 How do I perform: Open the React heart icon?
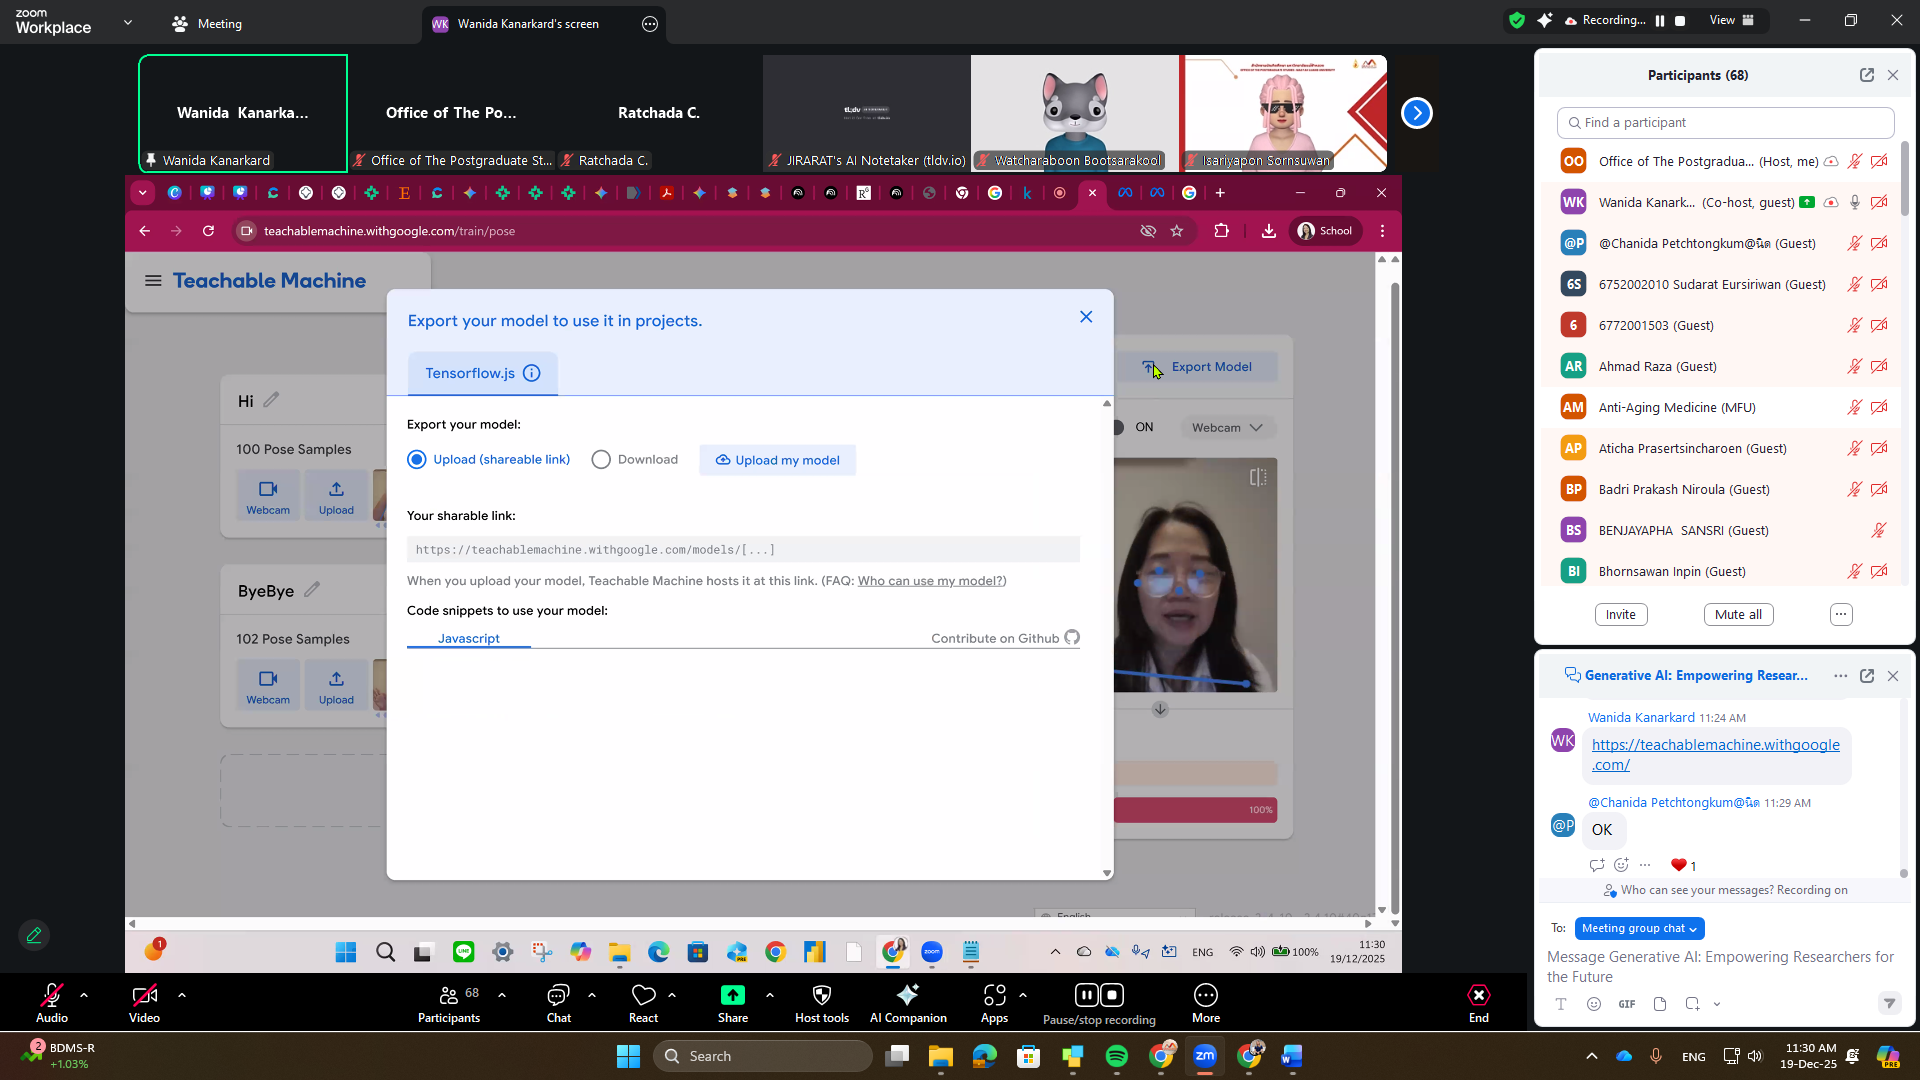coord(643,995)
